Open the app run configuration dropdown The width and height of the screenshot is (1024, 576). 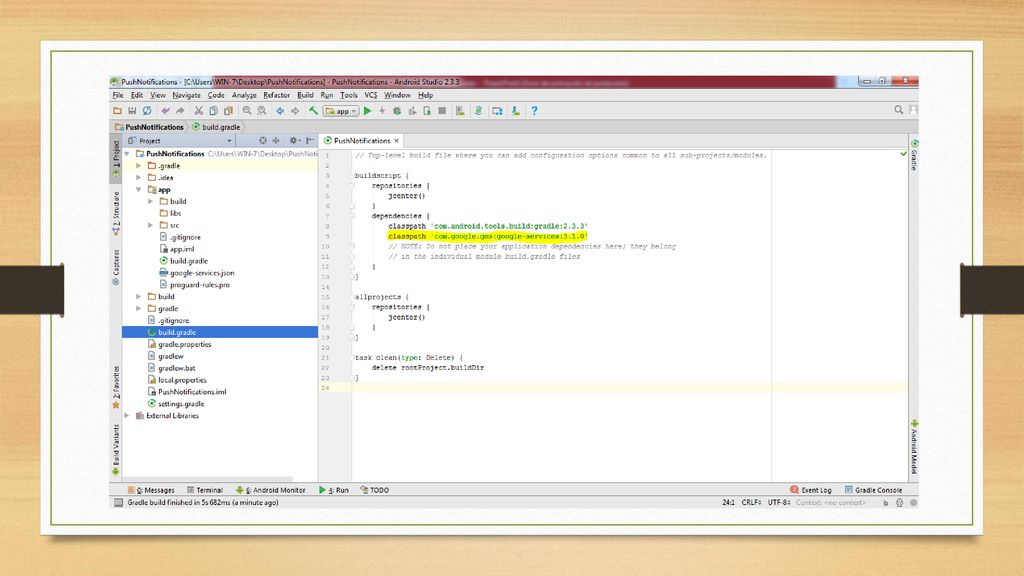[x=341, y=111]
